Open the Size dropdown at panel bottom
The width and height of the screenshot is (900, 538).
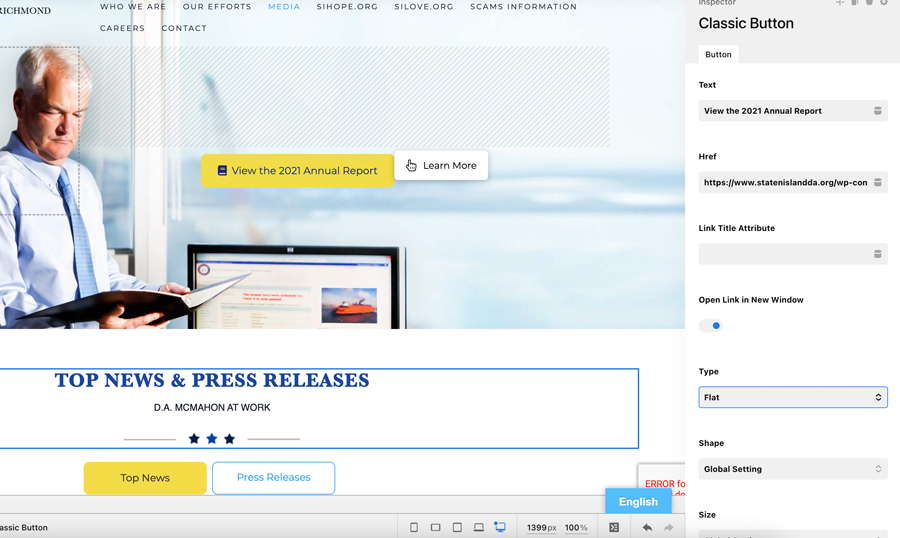point(792,534)
